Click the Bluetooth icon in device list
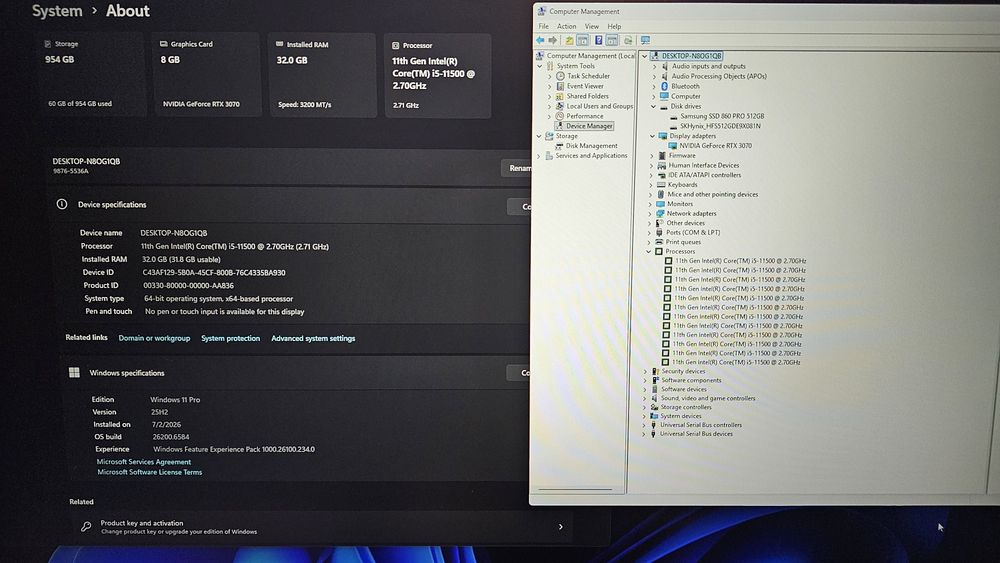 664,86
